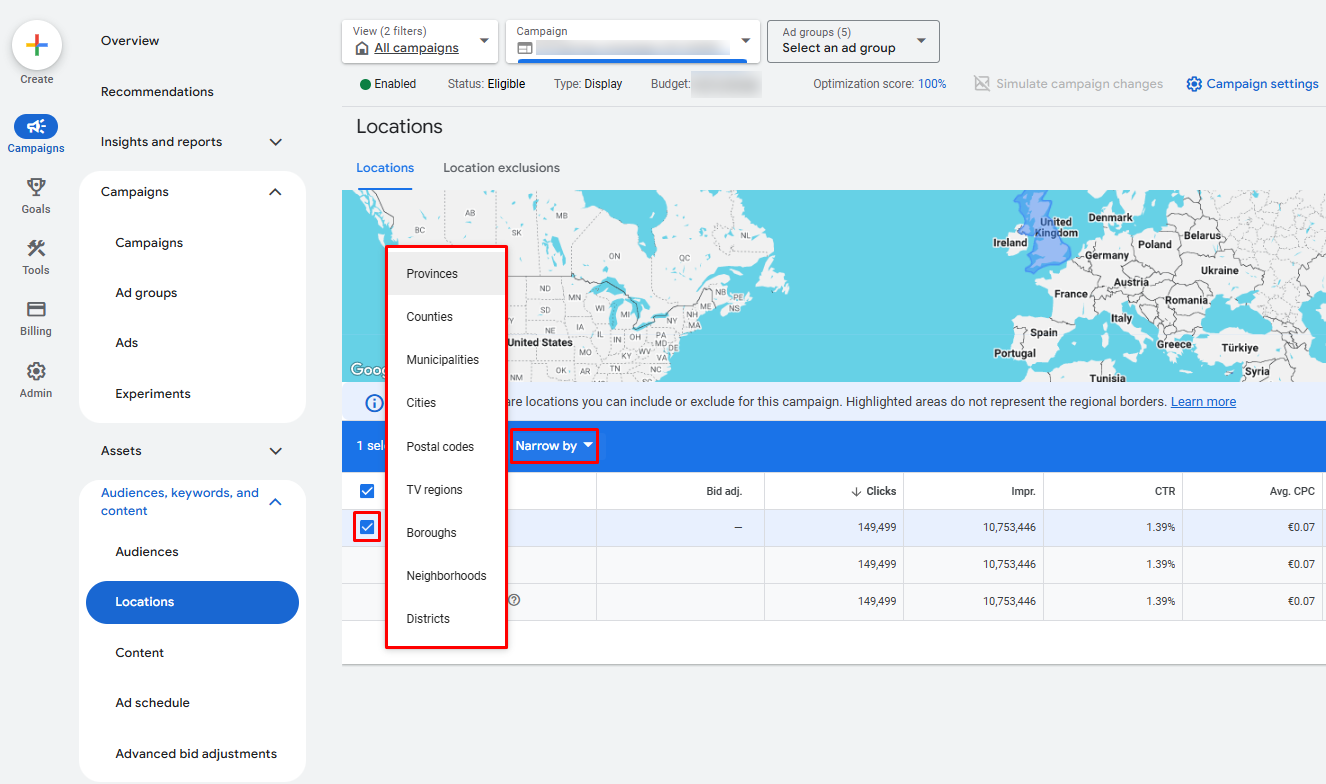The width and height of the screenshot is (1326, 784).
Task: Go to Overview in the sidebar
Action: [x=130, y=41]
